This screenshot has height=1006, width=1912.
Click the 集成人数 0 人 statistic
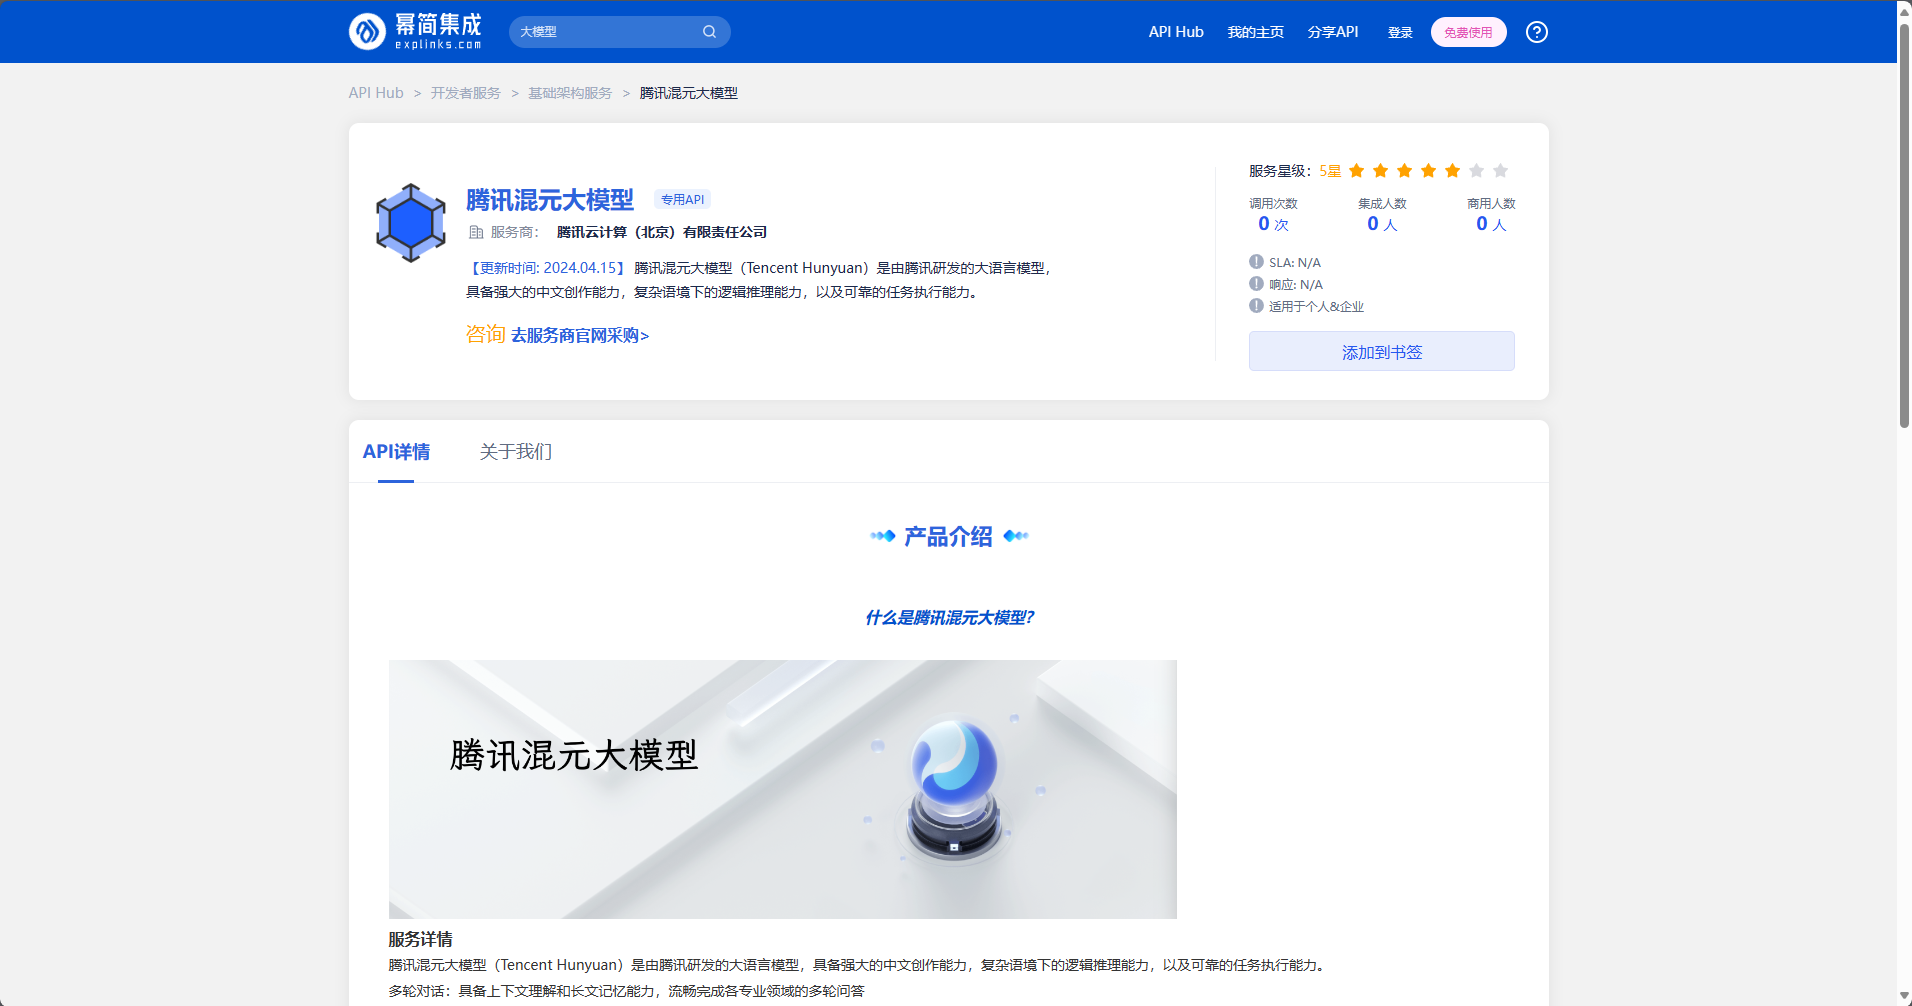(1382, 215)
